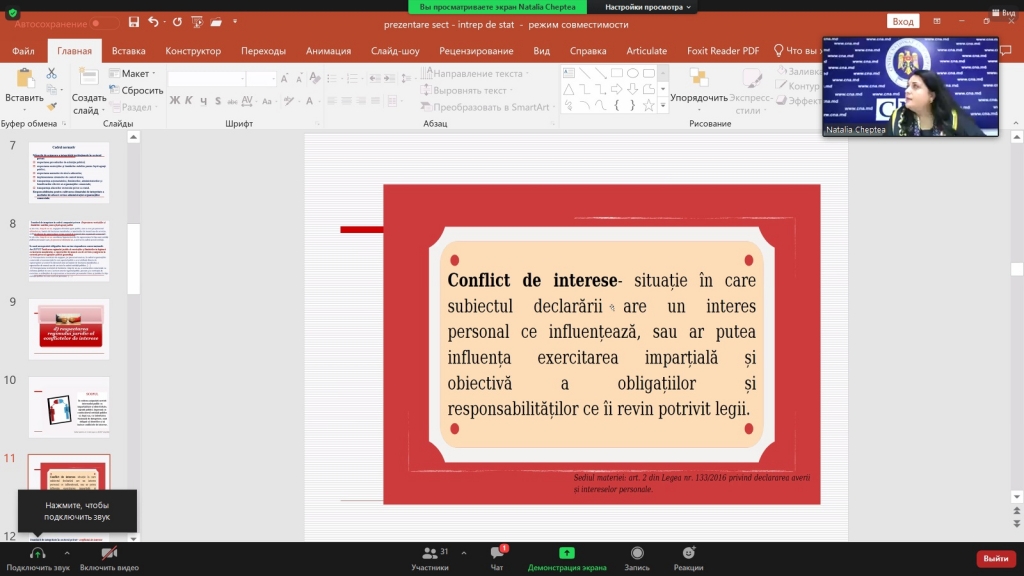Open the Chat panel
The height and width of the screenshot is (576, 1024).
click(x=497, y=553)
